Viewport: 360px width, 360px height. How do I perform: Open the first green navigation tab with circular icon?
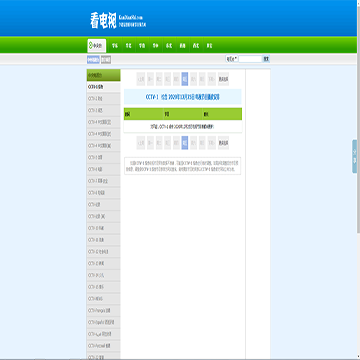click(x=97, y=46)
